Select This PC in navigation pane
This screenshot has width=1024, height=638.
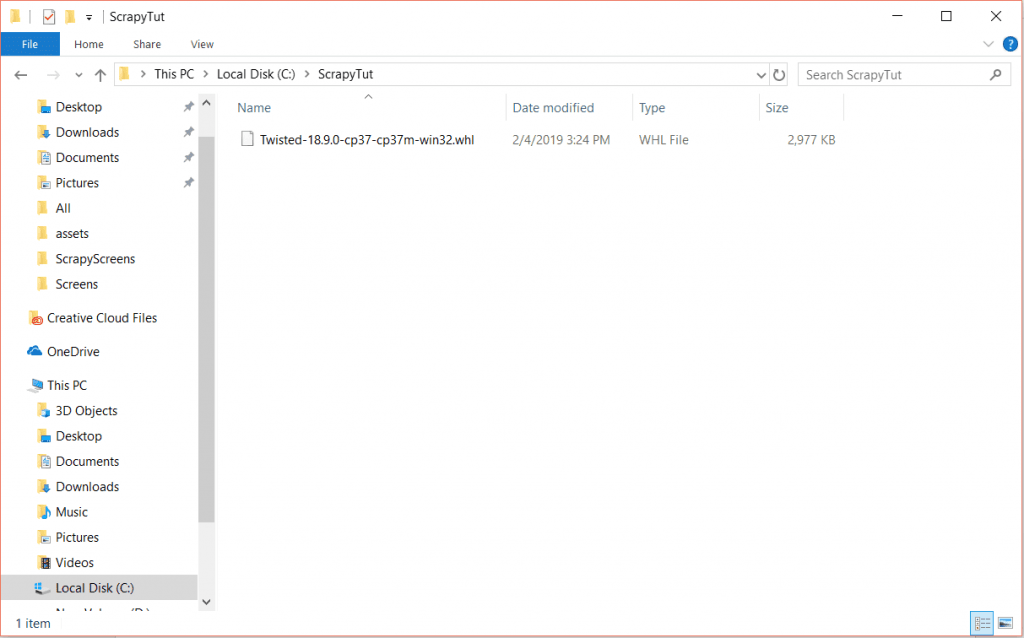67,385
